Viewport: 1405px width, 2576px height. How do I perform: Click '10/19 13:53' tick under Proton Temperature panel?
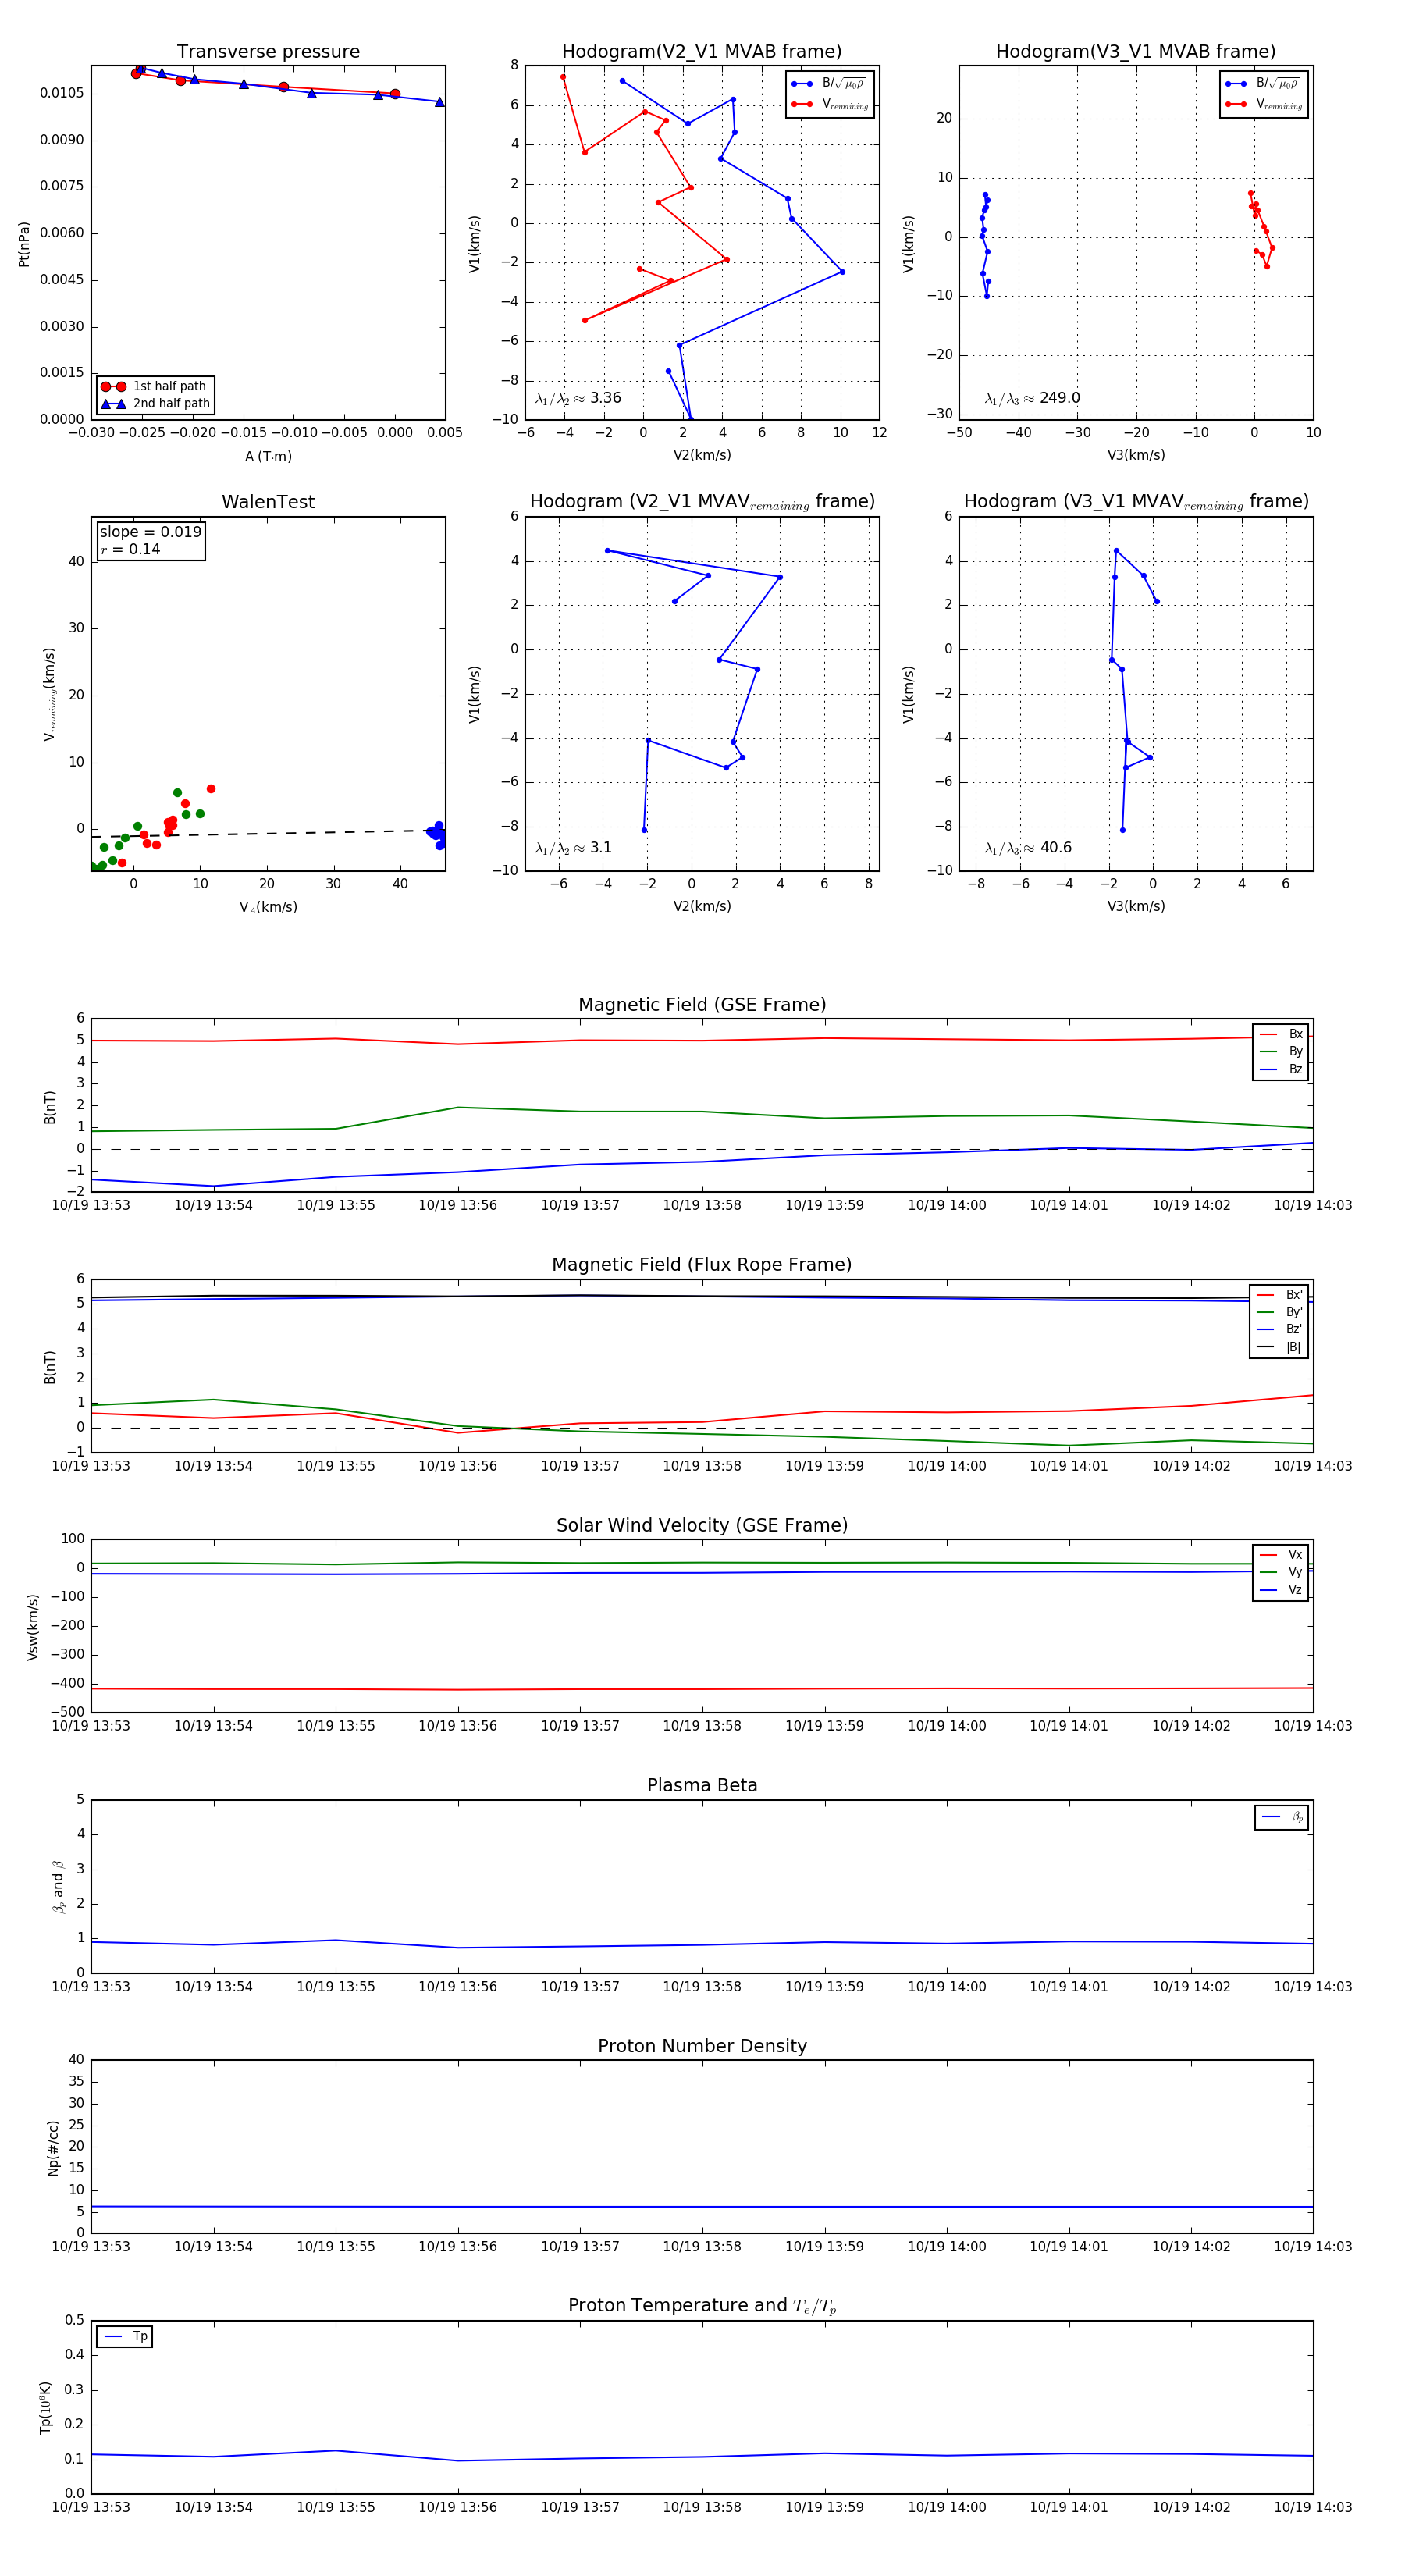(91, 2507)
